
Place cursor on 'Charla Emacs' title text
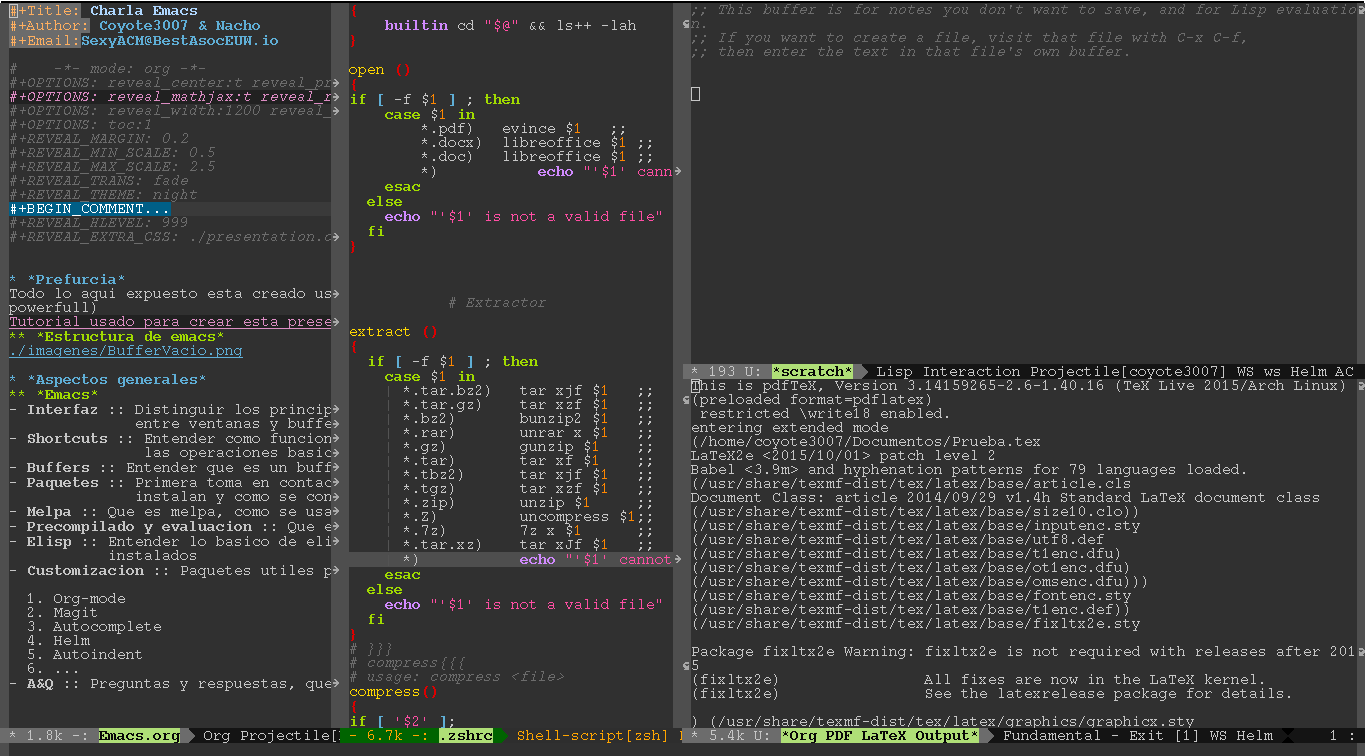coord(144,11)
